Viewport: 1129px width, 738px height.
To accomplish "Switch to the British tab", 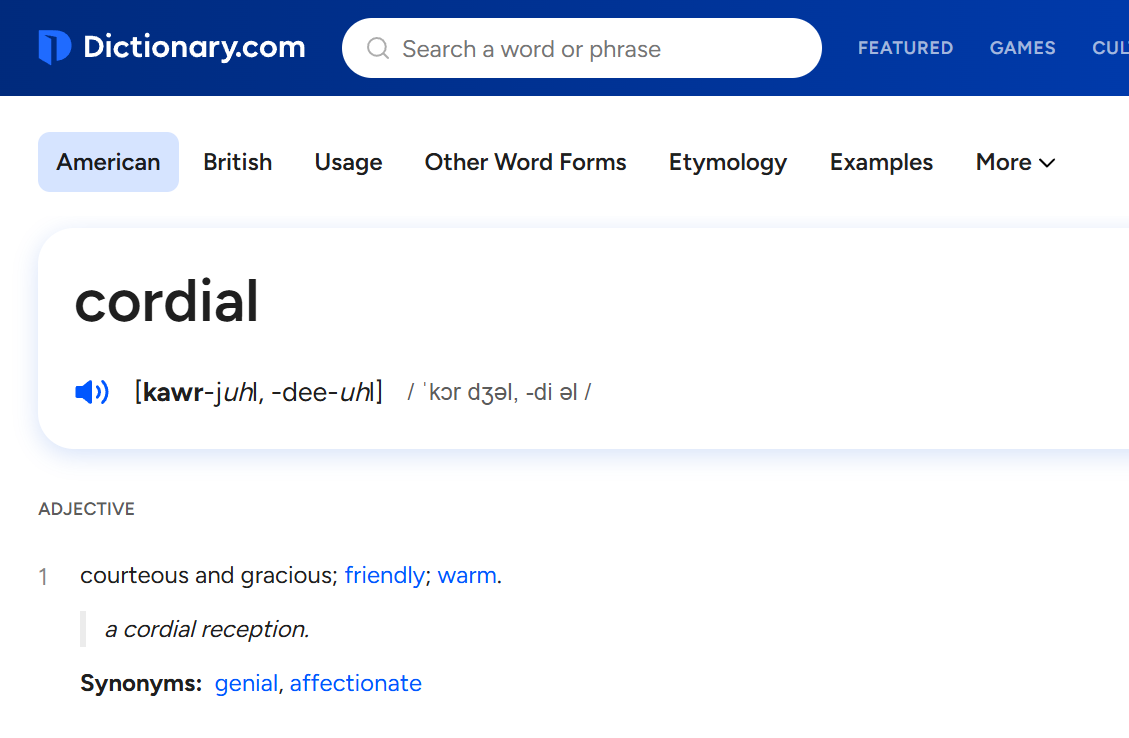I will (x=237, y=162).
